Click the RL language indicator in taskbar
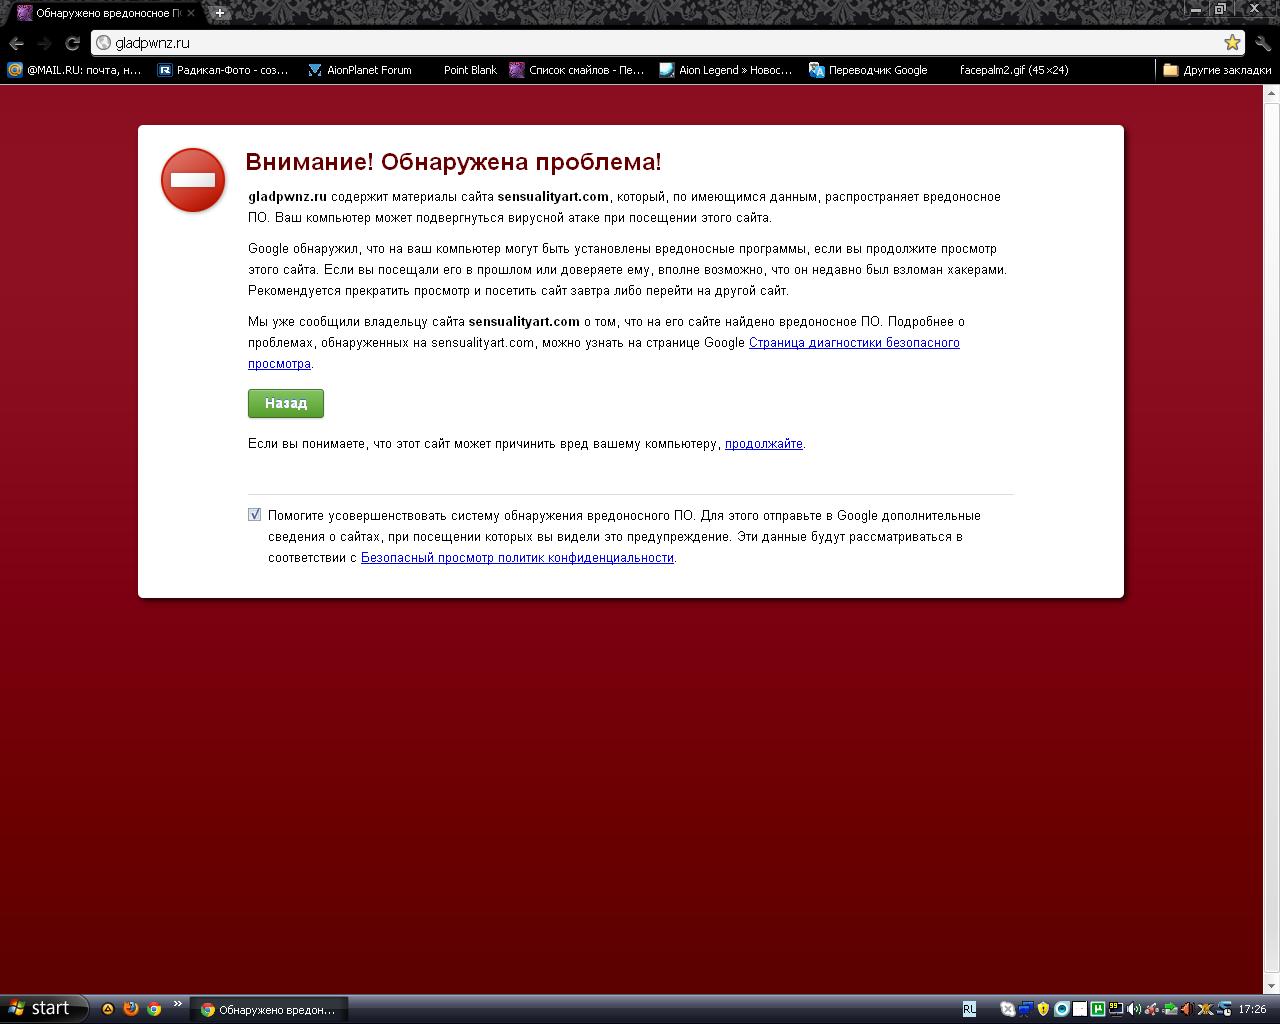Viewport: 1280px width, 1024px height. [x=970, y=1009]
